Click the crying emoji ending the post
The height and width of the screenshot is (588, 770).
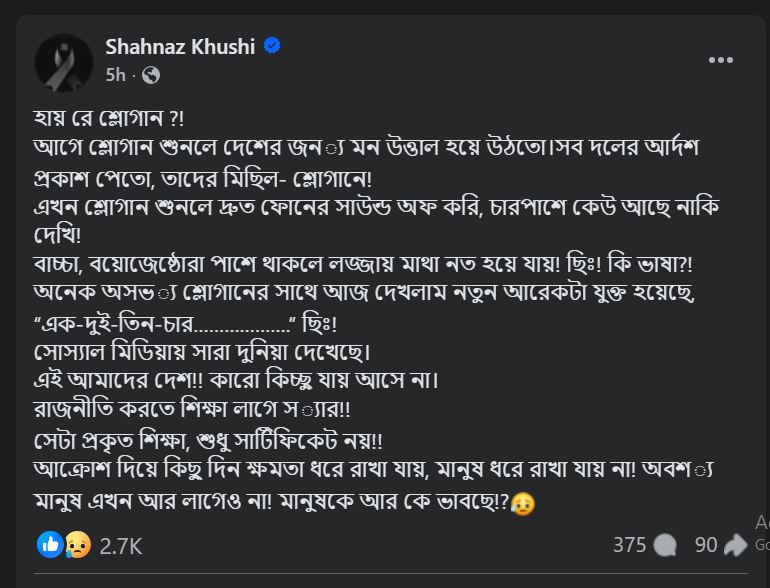coord(522,504)
